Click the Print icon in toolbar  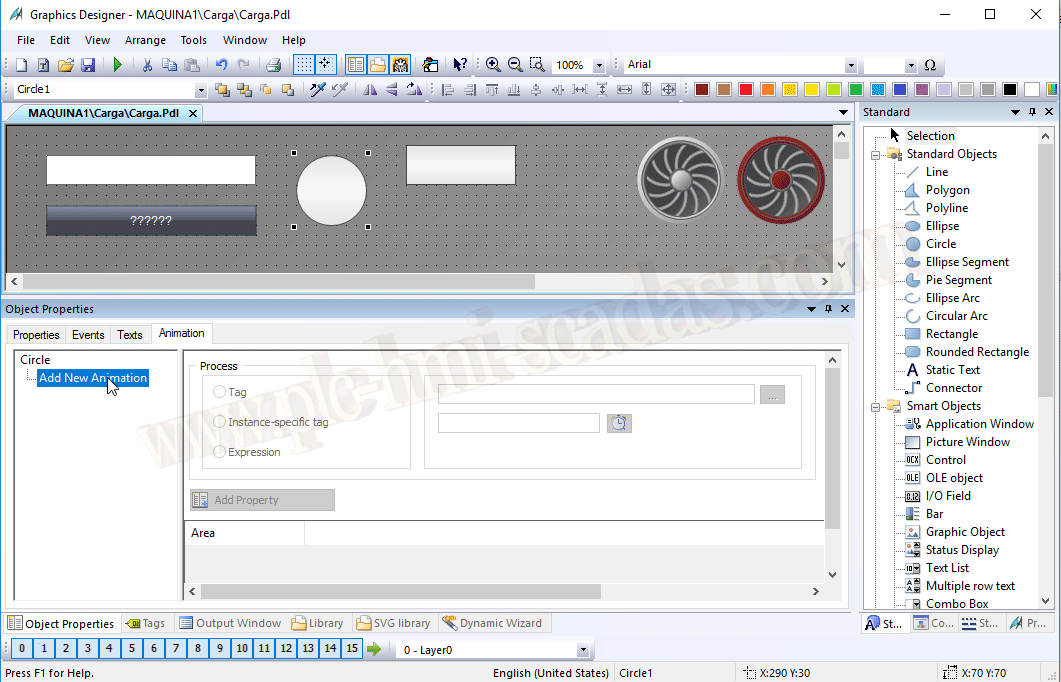pyautogui.click(x=273, y=65)
